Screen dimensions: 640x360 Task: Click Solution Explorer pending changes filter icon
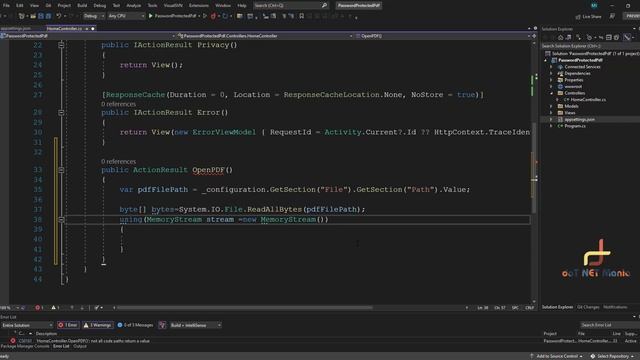(589, 38)
